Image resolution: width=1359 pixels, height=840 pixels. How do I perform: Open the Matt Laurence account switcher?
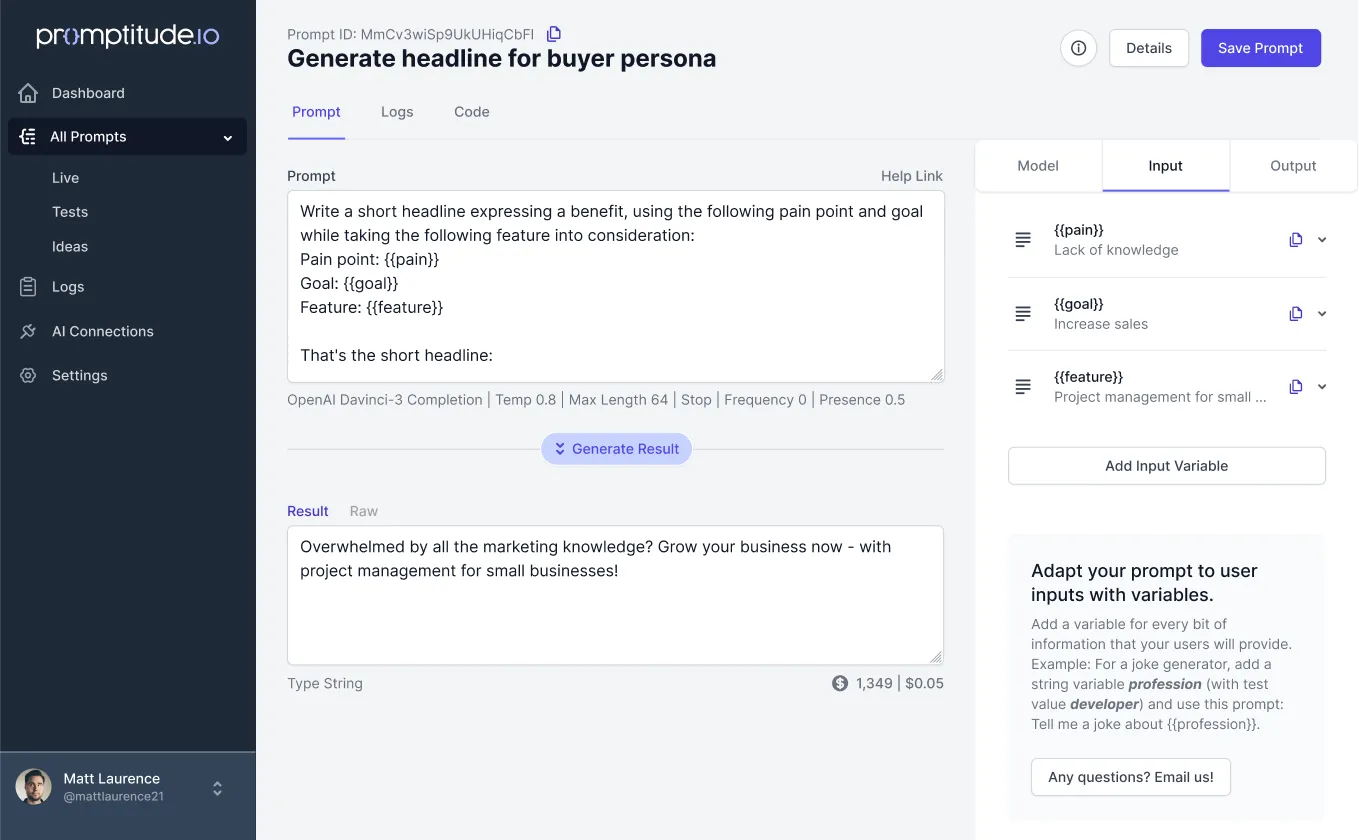[217, 788]
